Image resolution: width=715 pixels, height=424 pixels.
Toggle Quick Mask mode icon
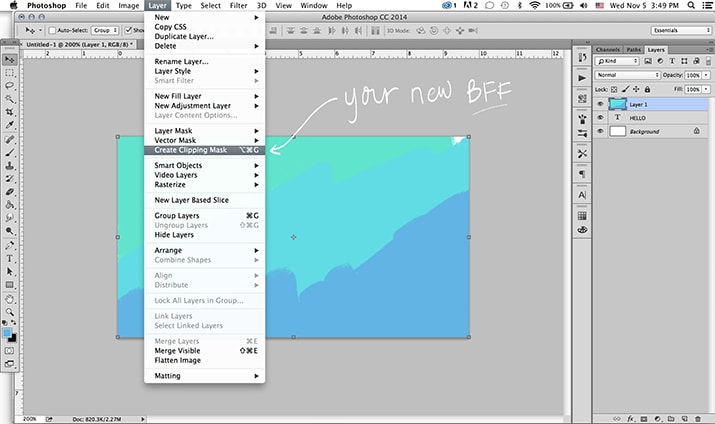point(10,351)
